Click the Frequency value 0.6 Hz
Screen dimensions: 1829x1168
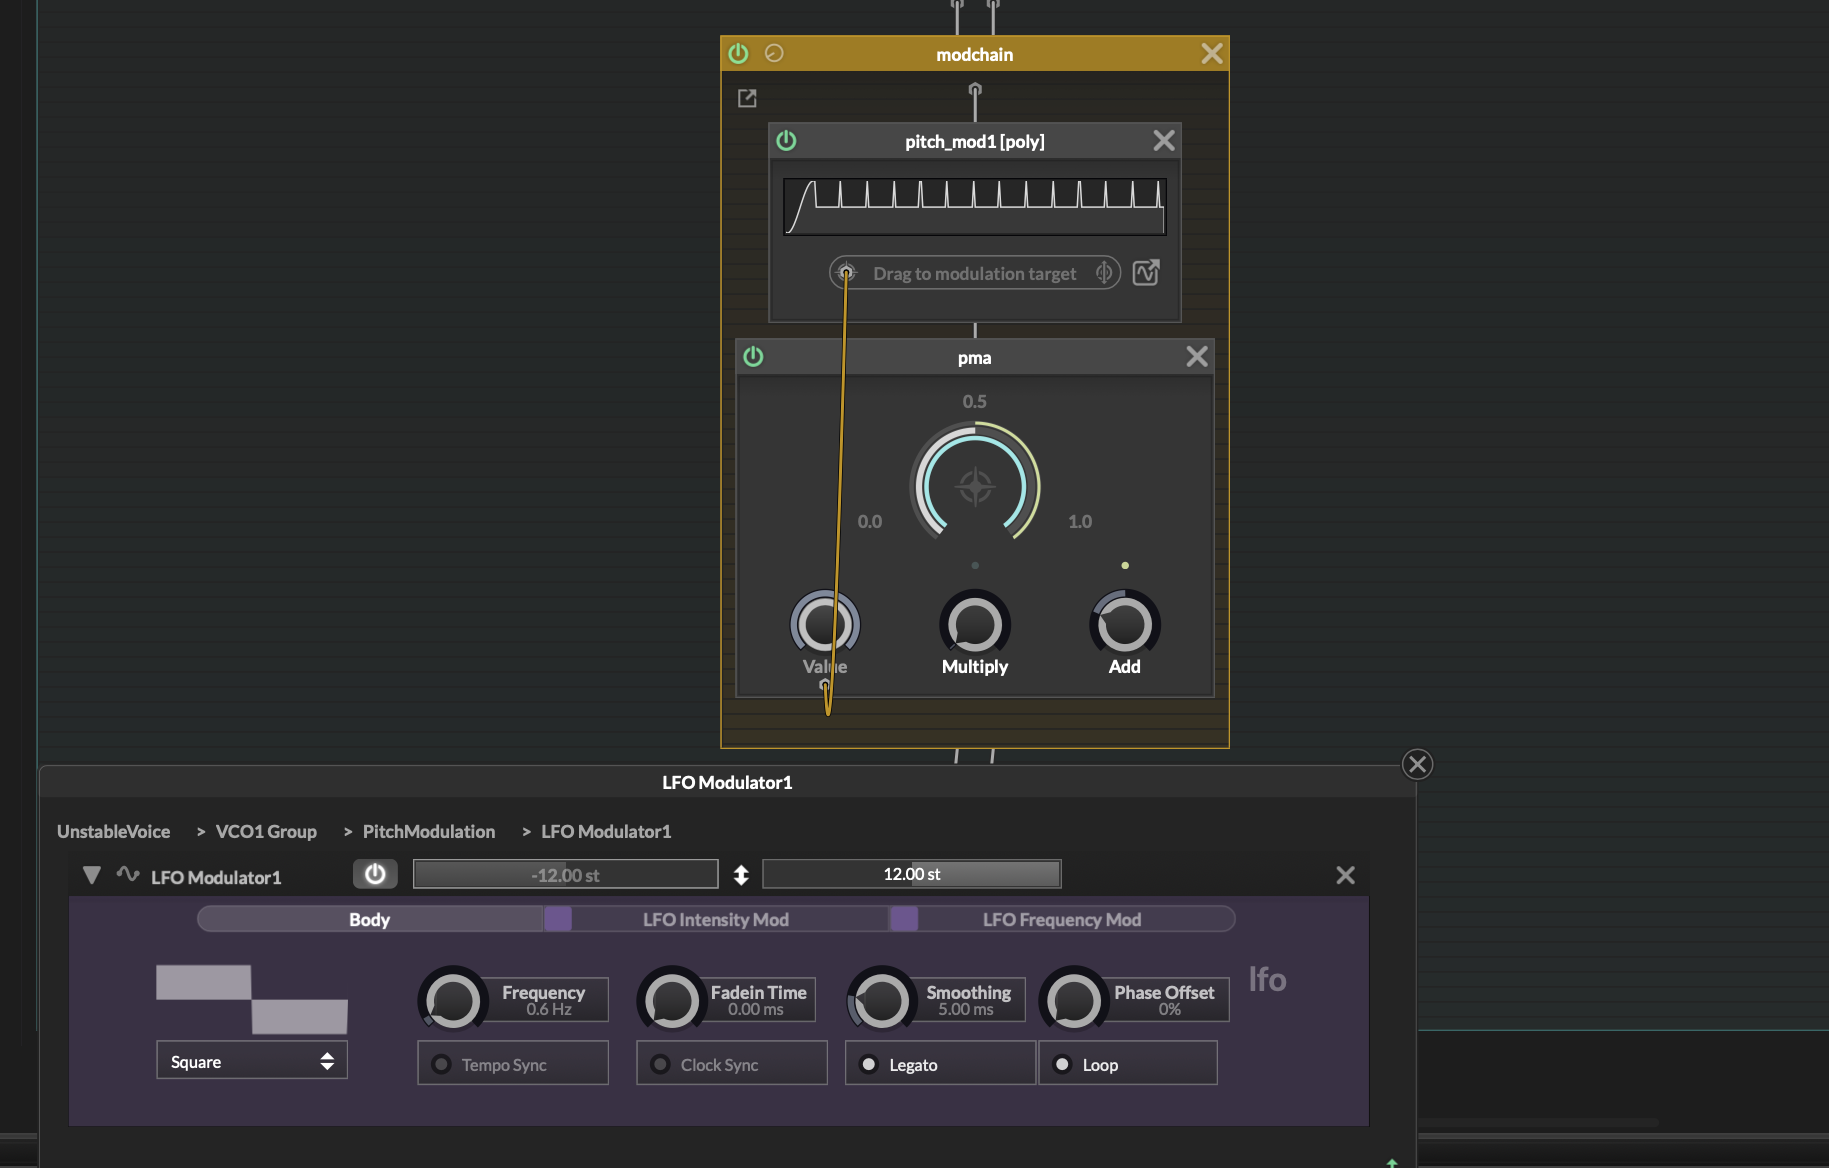tap(549, 1010)
